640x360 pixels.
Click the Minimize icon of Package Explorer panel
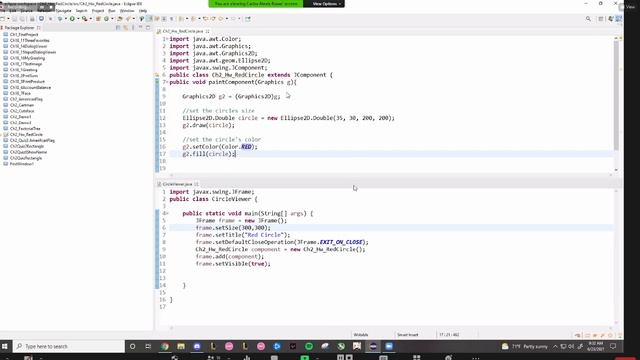click(140, 28)
